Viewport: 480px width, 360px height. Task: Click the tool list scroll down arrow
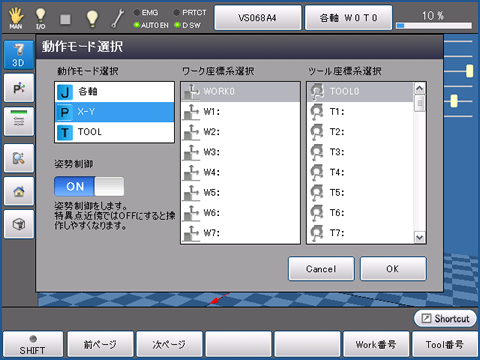[420, 237]
